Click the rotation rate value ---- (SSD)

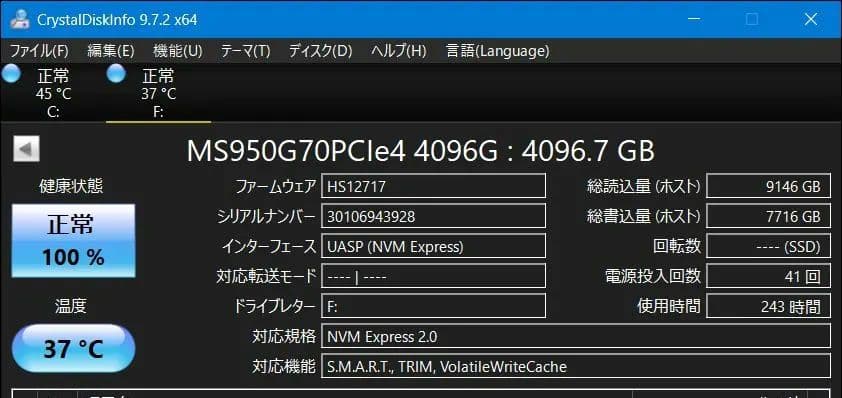[x=768, y=247]
